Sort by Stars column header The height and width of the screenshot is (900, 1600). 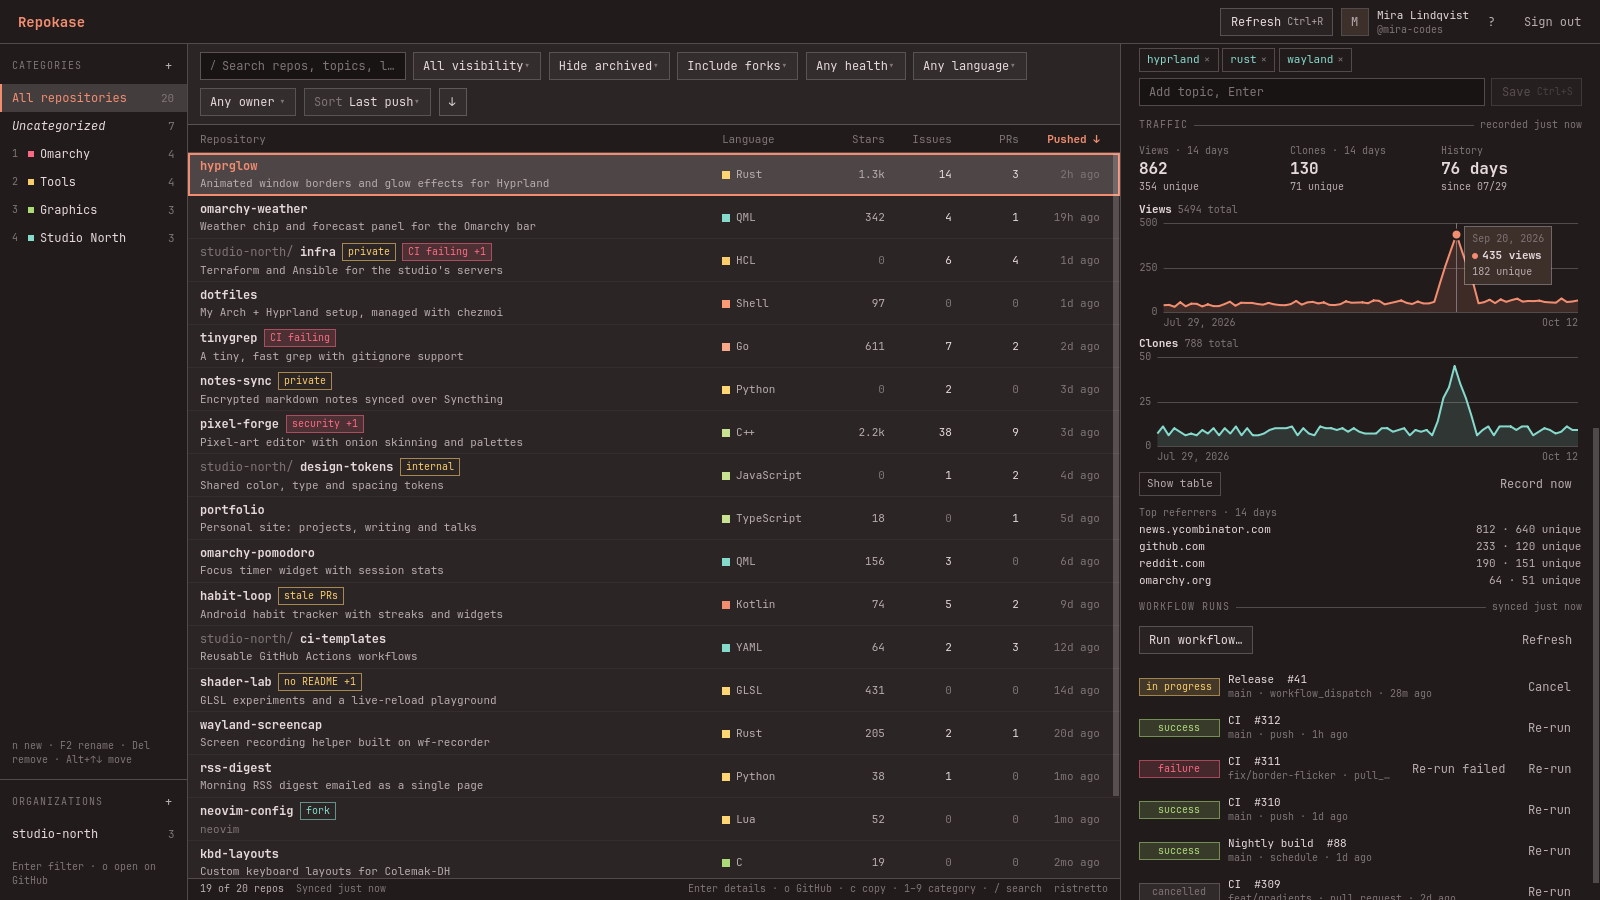pos(868,140)
